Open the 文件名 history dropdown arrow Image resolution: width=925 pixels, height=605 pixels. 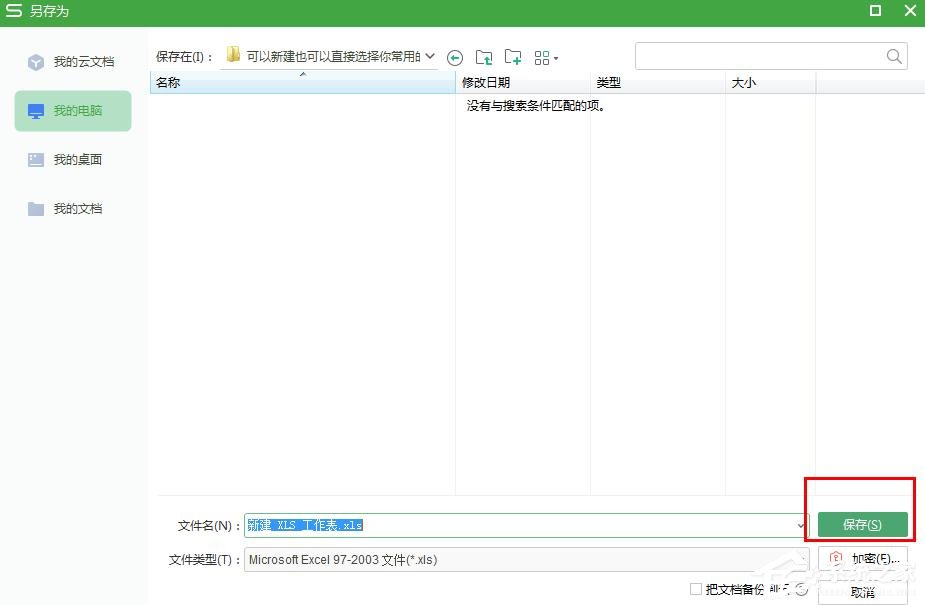pyautogui.click(x=799, y=525)
